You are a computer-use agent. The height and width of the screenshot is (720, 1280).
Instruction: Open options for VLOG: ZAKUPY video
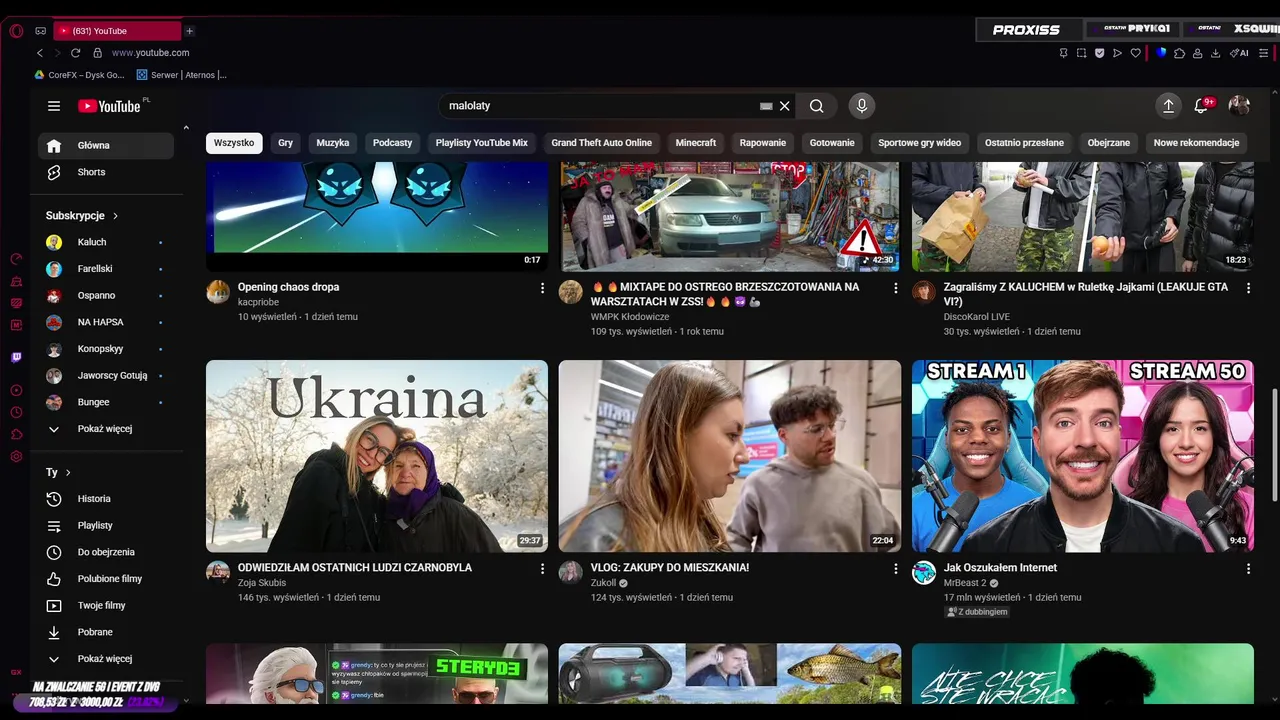[x=895, y=569]
